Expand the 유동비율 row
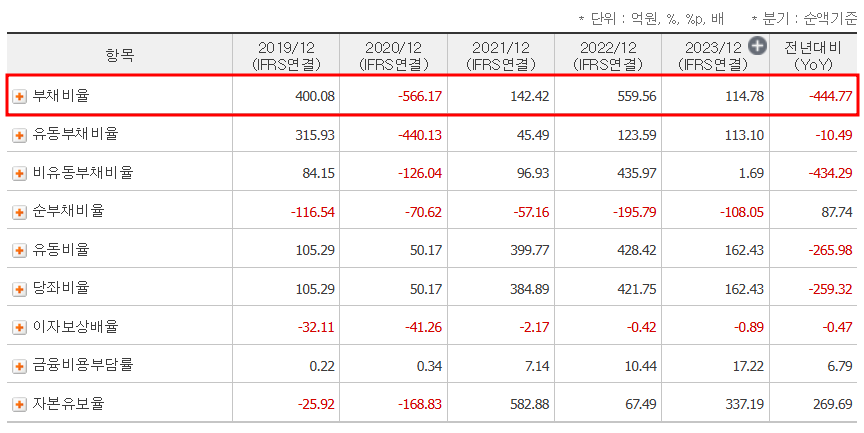The height and width of the screenshot is (433, 864). [x=19, y=251]
